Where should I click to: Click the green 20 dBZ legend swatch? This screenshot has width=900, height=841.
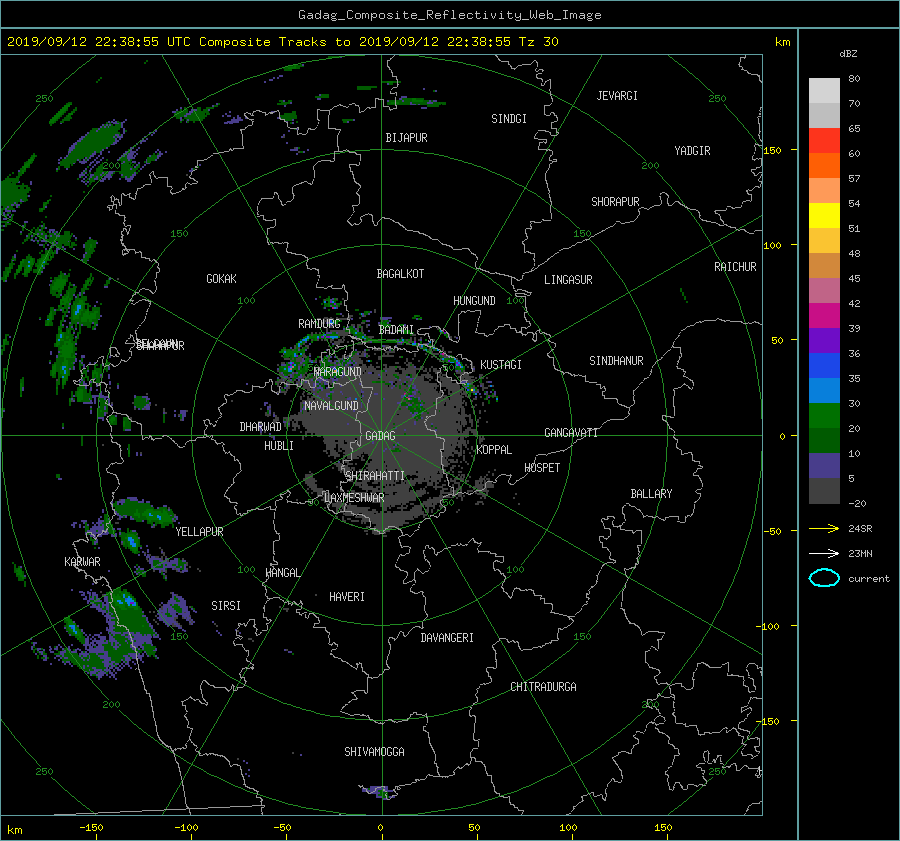click(x=824, y=416)
